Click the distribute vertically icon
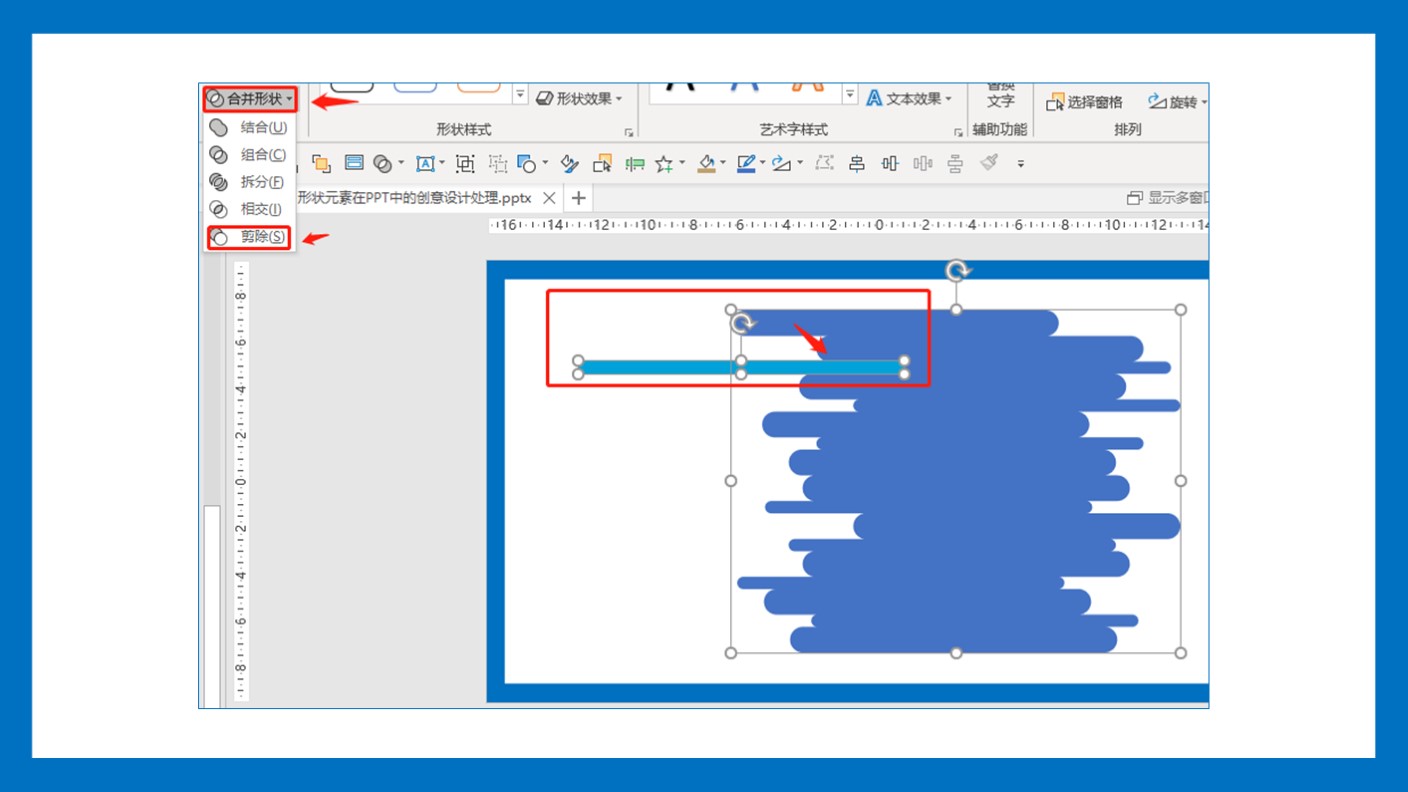The width and height of the screenshot is (1408, 792). (956, 163)
